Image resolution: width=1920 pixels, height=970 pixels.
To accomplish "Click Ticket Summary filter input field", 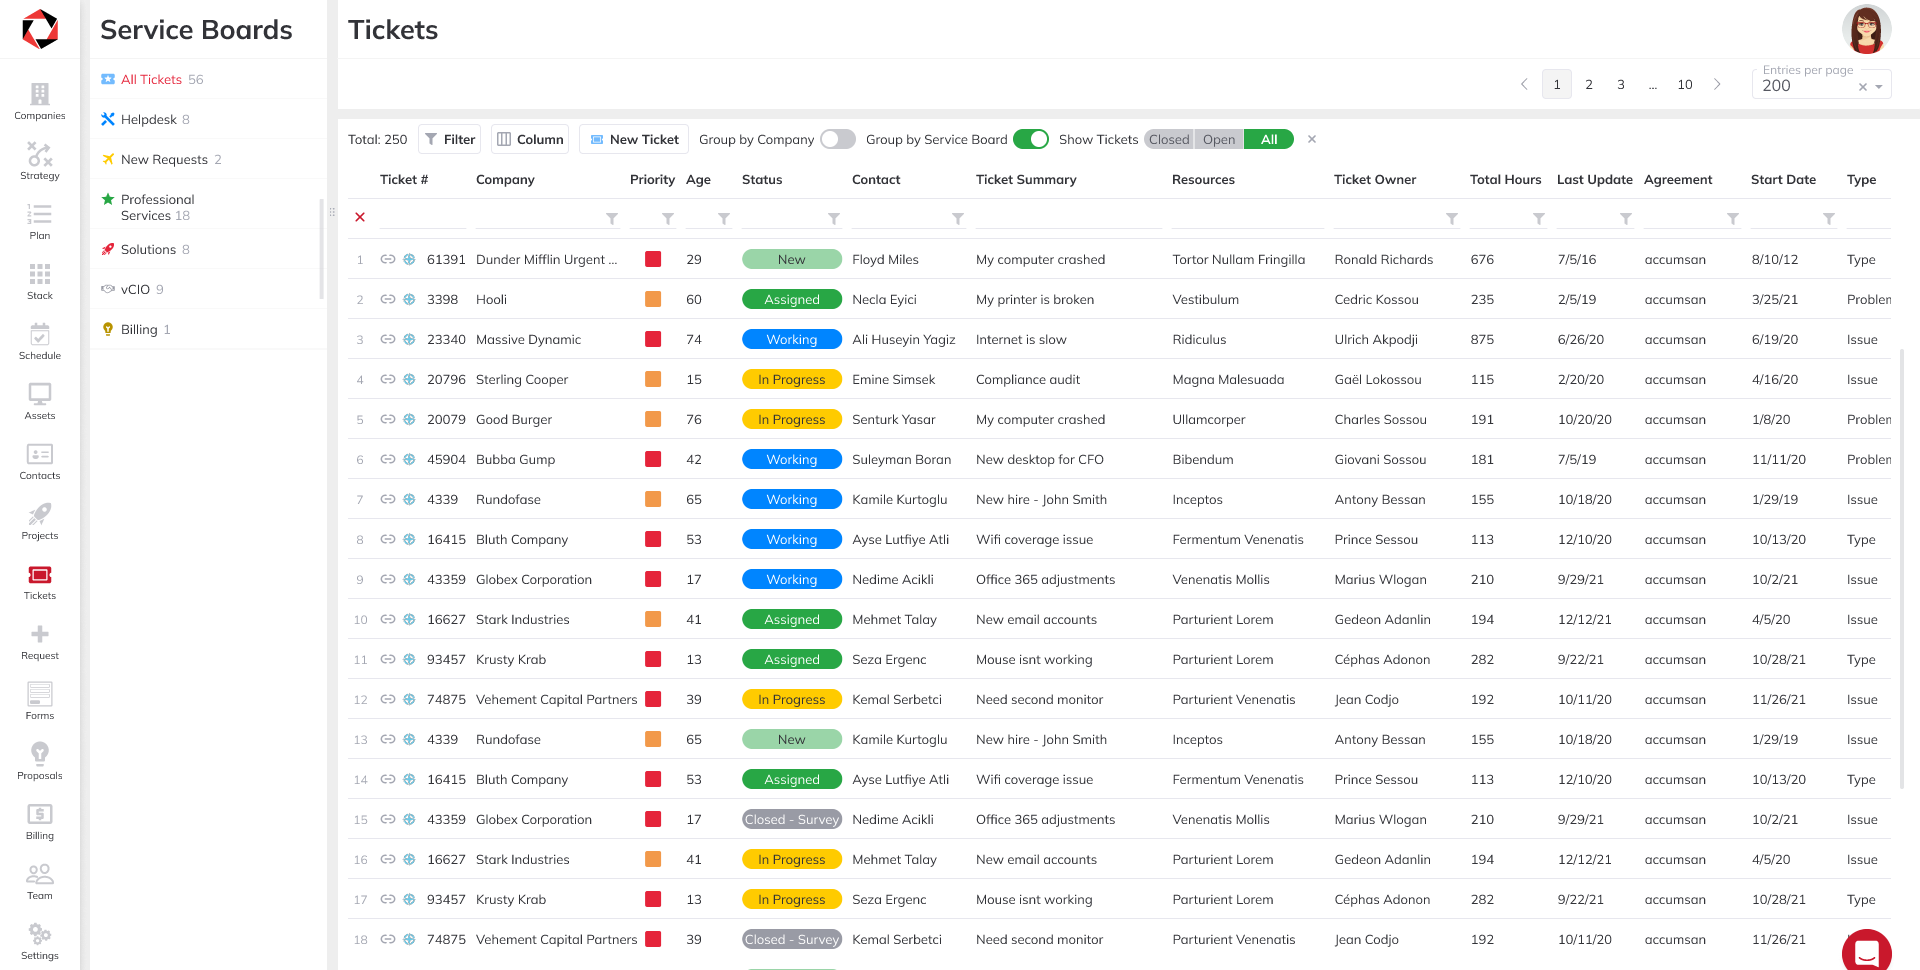I will (x=1069, y=218).
